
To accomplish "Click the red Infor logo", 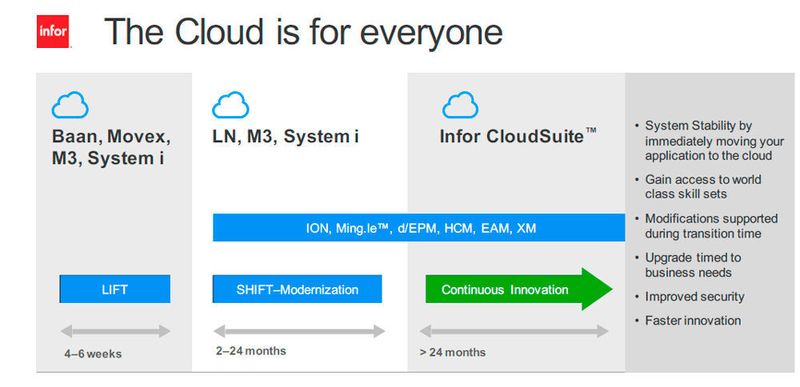I will click(53, 32).
